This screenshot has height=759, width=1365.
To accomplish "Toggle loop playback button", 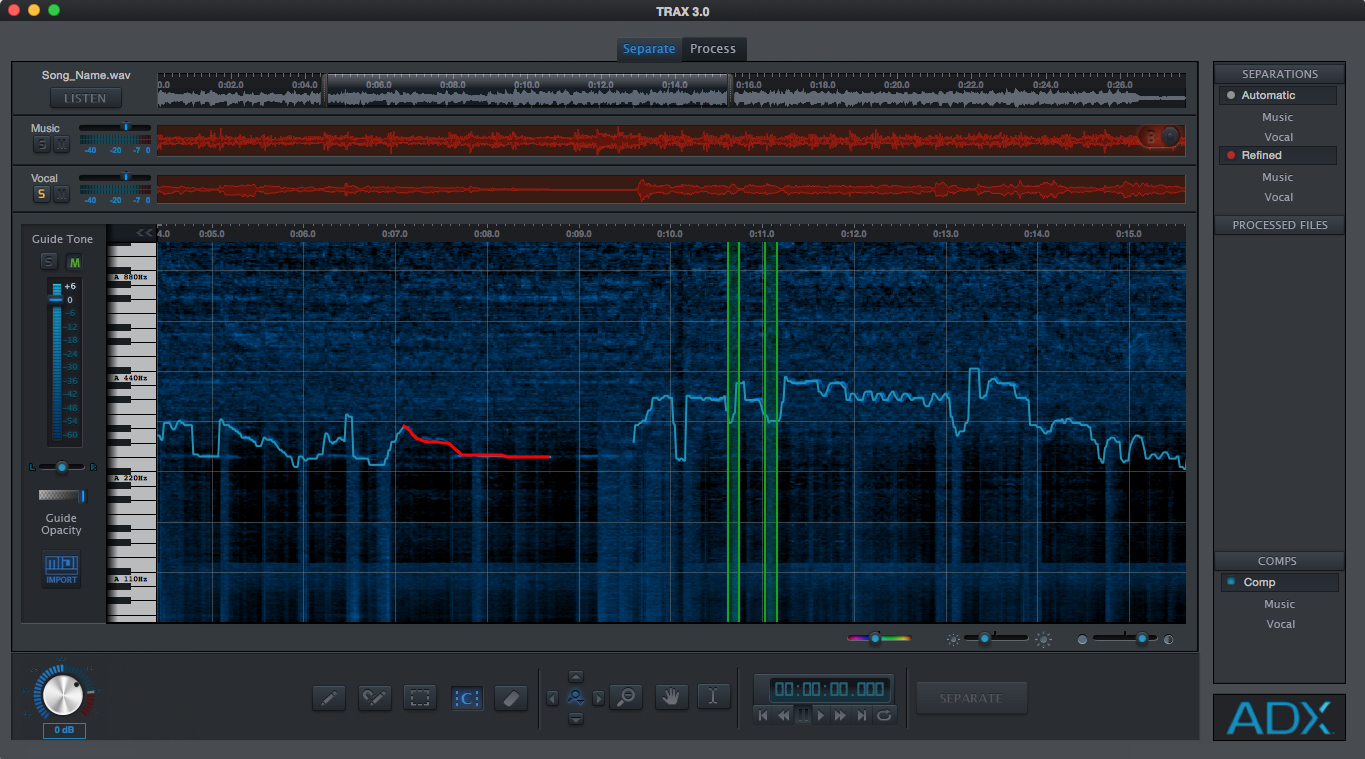I will click(x=883, y=715).
